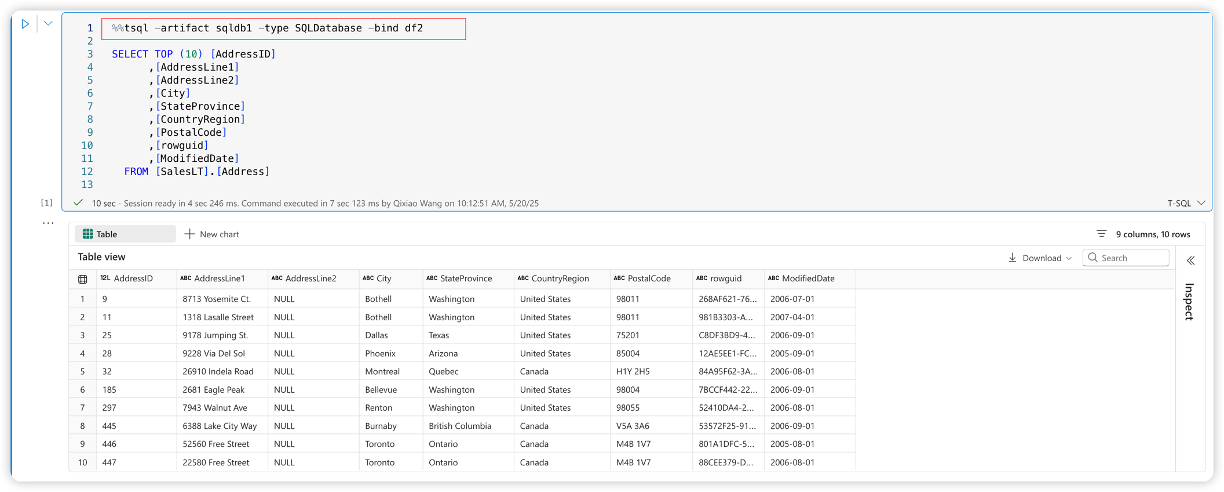Open the Inspect side panel
Viewport: 1224px width, 492px height.
coord(1189,301)
